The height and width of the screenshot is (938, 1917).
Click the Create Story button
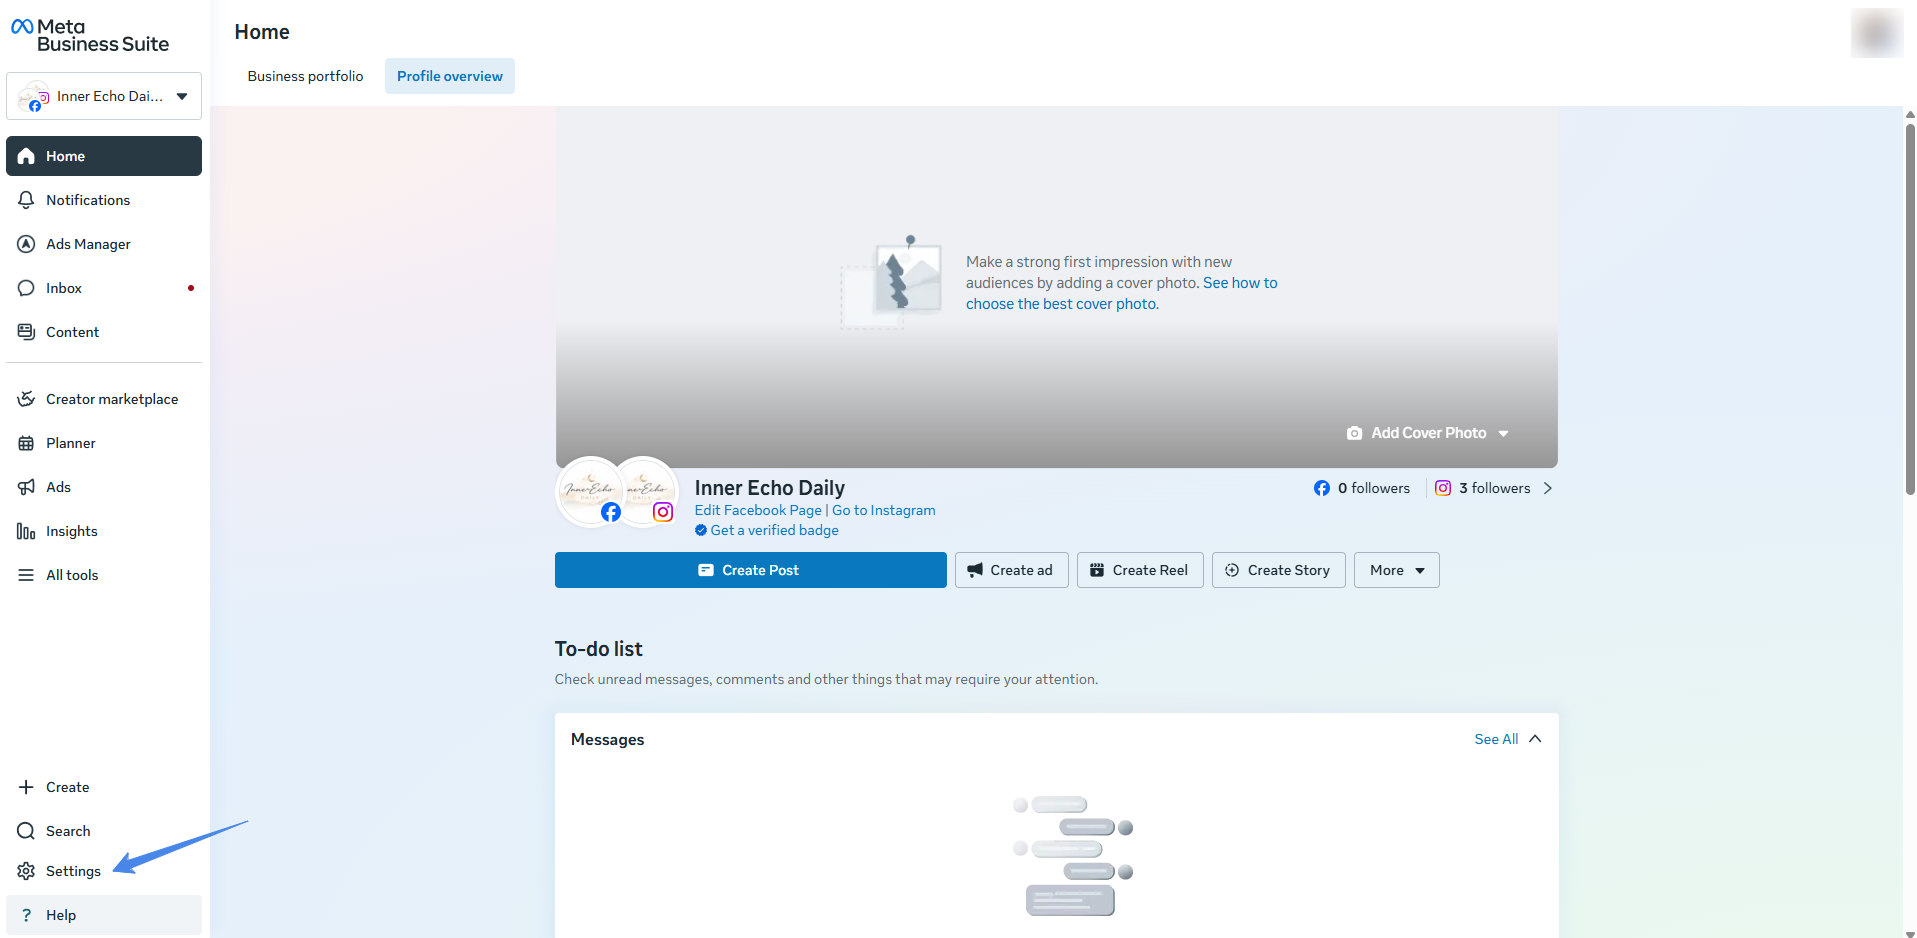[x=1278, y=570]
